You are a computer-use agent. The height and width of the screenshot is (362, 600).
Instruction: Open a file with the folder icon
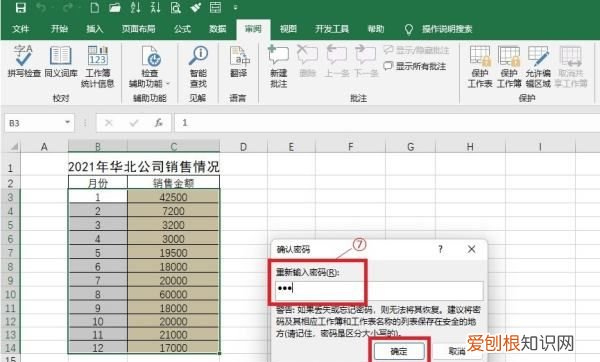pyautogui.click(x=115, y=7)
